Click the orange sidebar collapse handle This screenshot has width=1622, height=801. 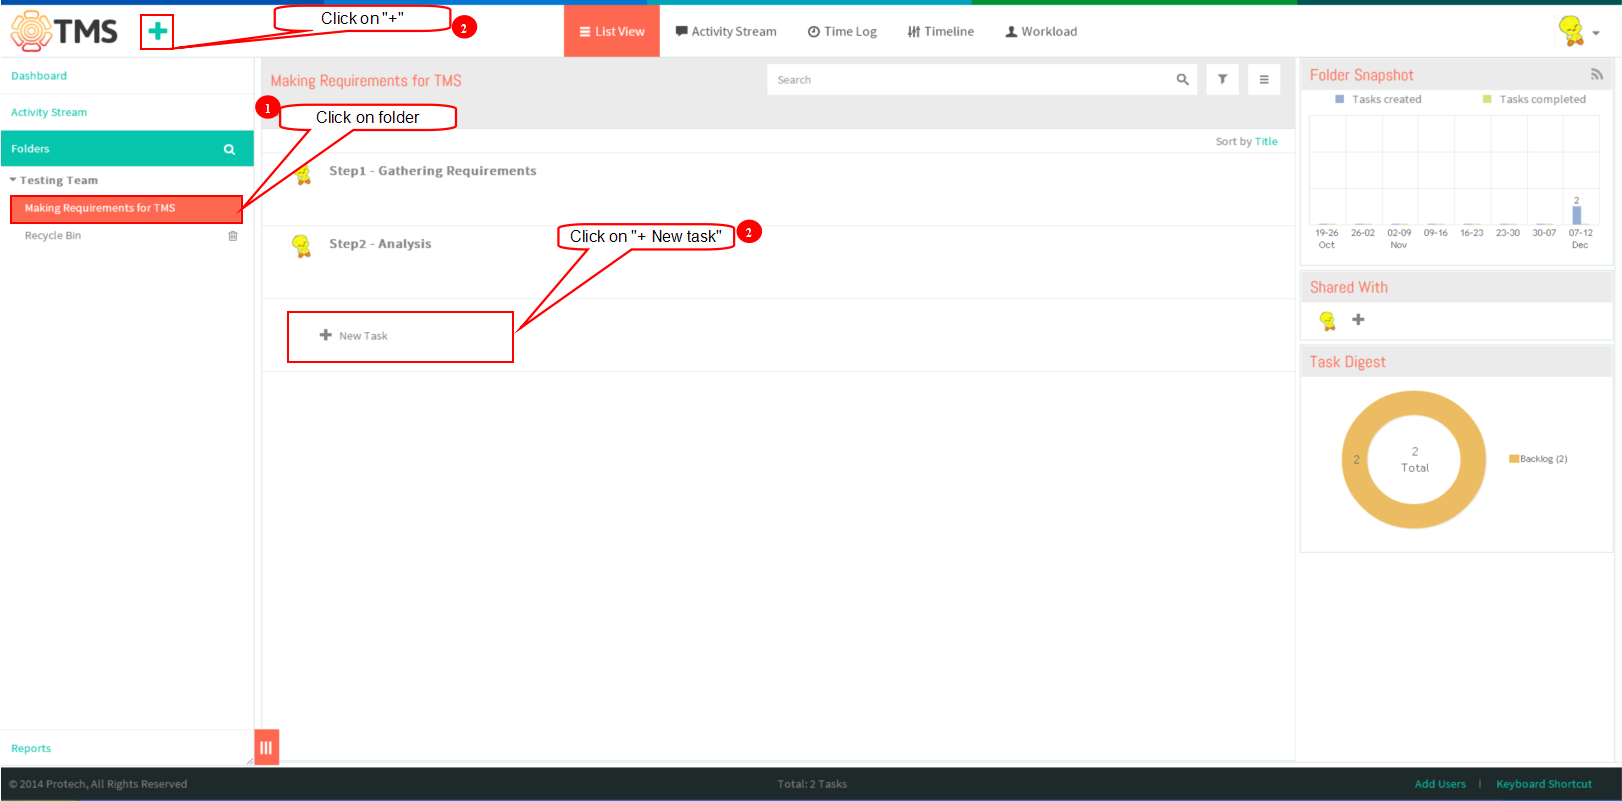point(266,747)
